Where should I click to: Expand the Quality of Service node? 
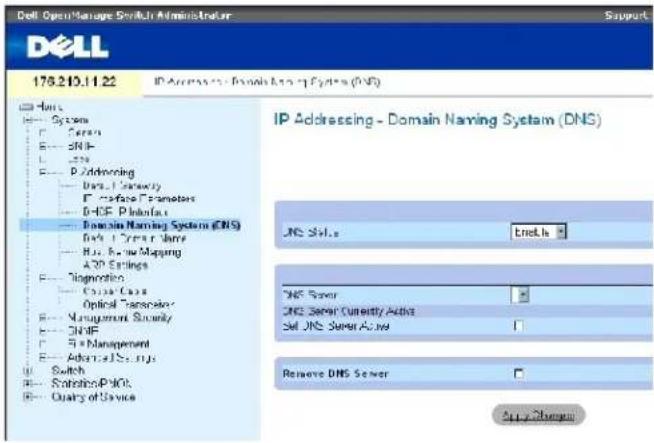[28, 397]
